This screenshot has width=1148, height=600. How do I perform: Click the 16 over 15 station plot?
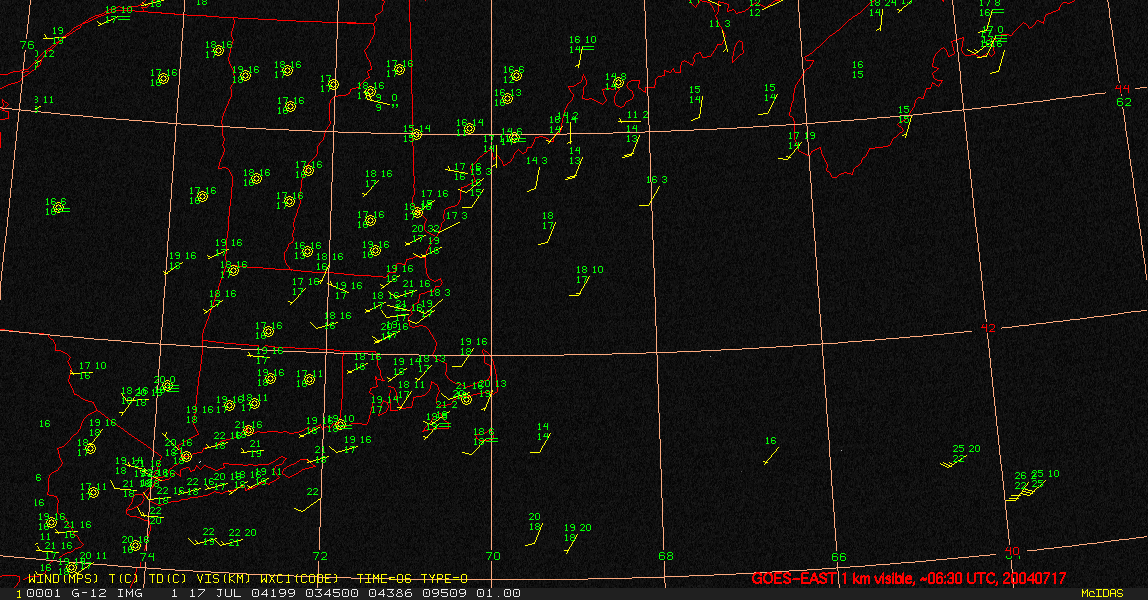(x=857, y=70)
